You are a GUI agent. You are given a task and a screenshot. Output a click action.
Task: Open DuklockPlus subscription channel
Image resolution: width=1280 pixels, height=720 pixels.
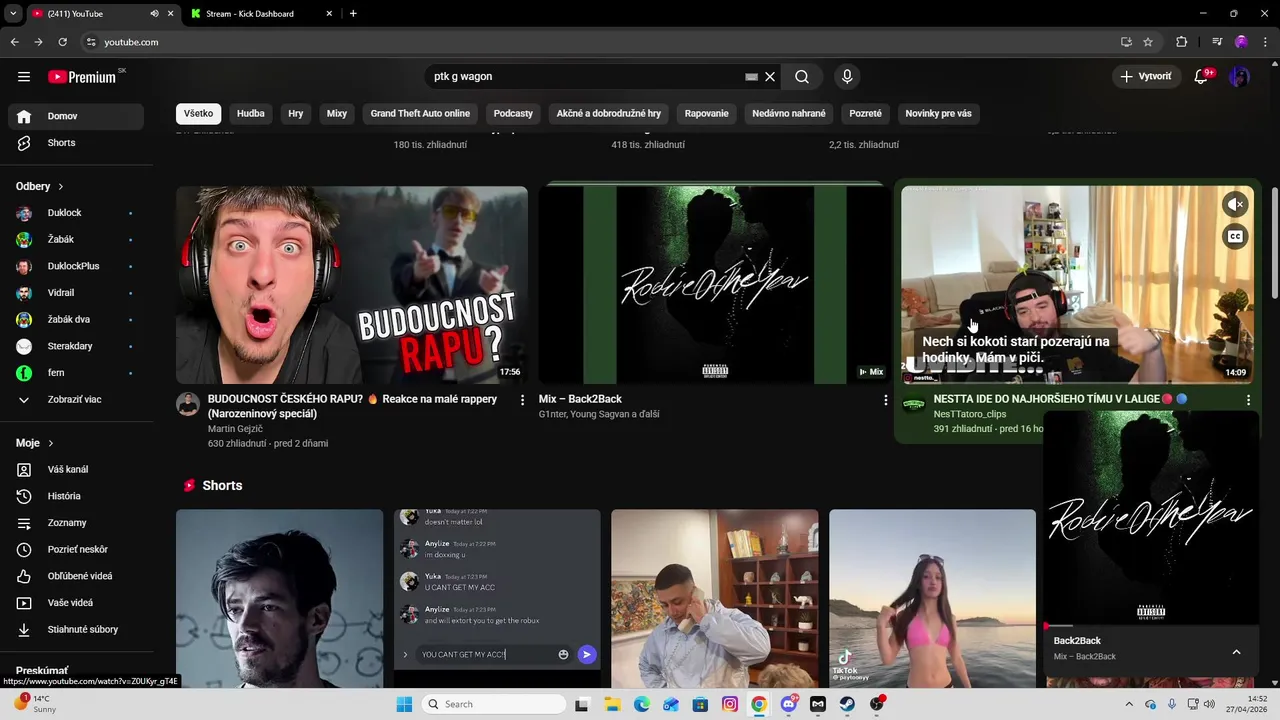76,266
